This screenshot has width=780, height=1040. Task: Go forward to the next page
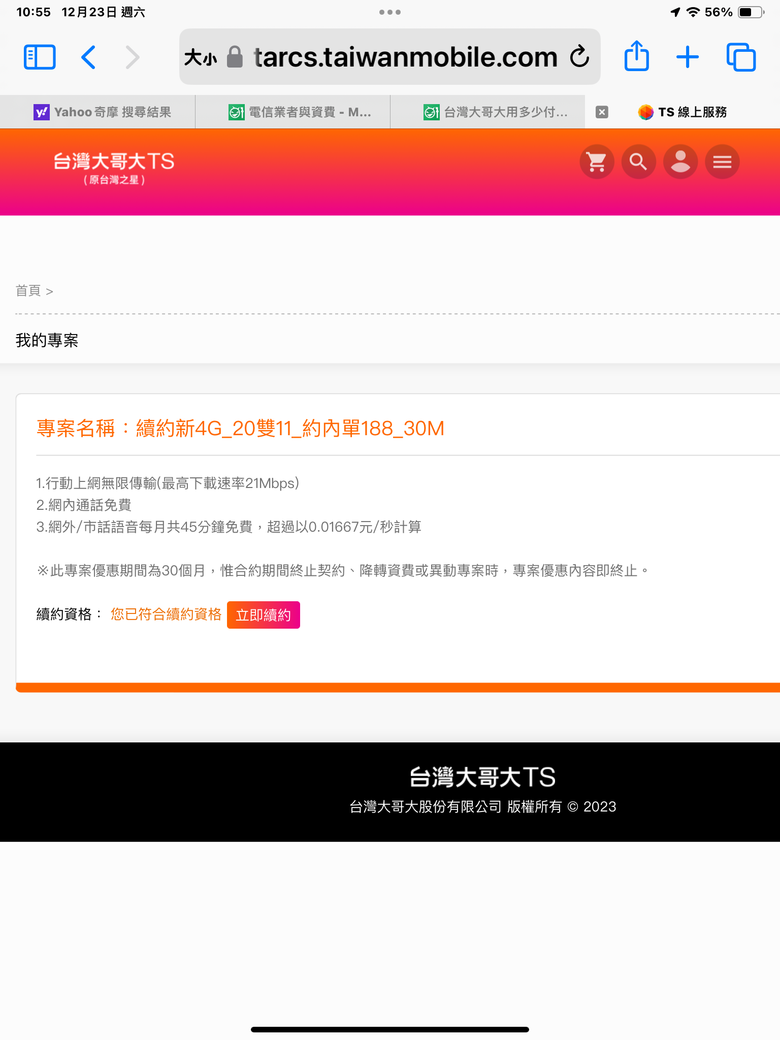point(133,57)
